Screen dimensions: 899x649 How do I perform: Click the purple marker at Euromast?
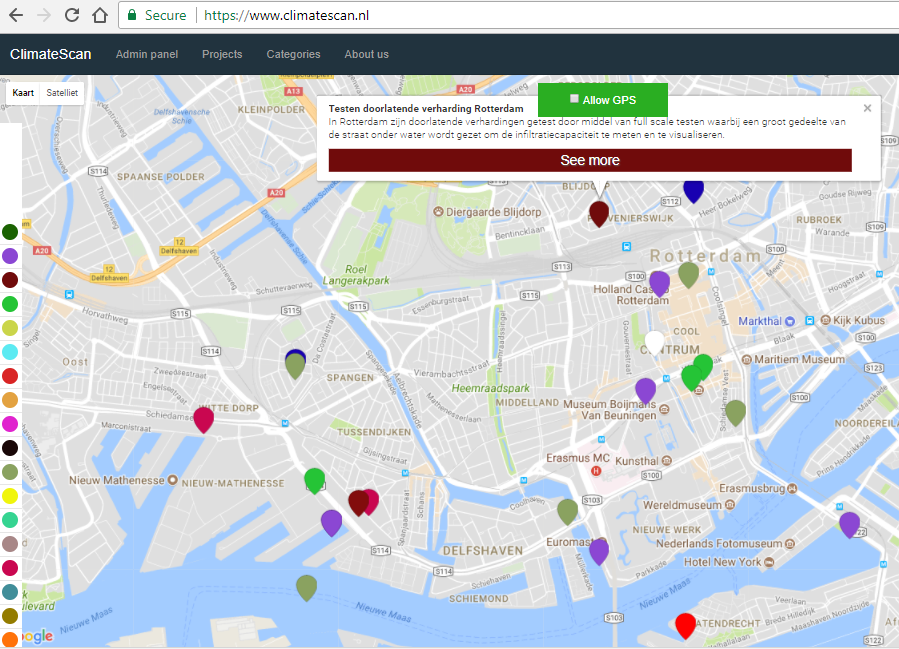599,552
